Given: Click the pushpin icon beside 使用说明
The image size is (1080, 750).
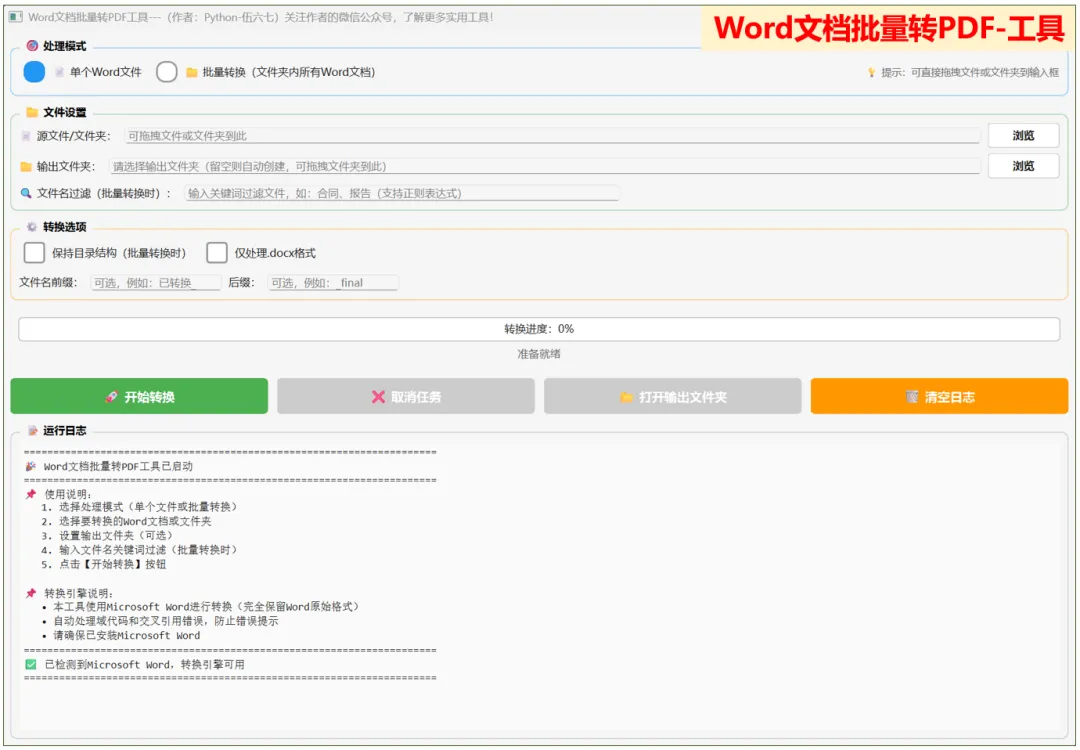Looking at the screenshot, I should tap(30, 494).
